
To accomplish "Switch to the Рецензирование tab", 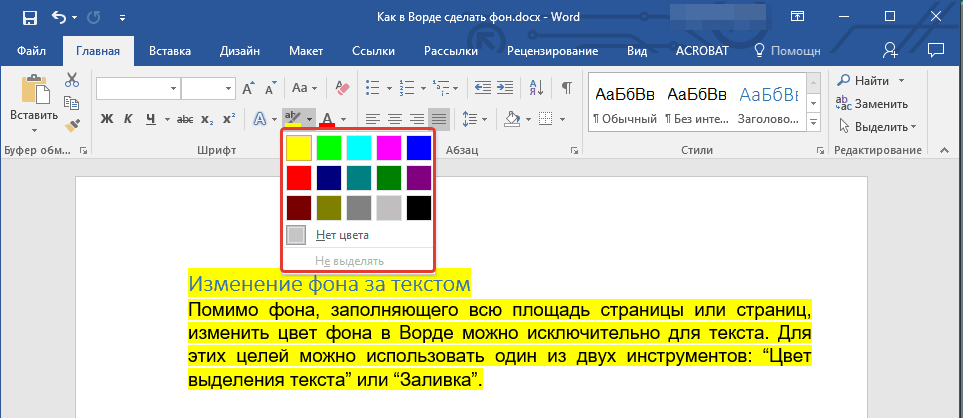I will tap(552, 51).
